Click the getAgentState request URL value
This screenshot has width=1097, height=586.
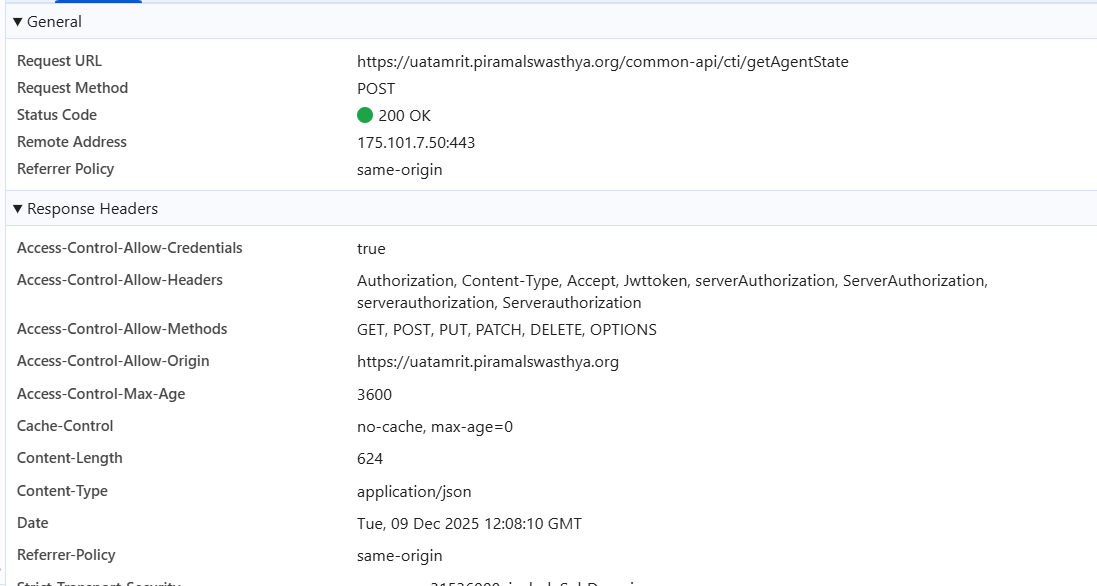(602, 62)
